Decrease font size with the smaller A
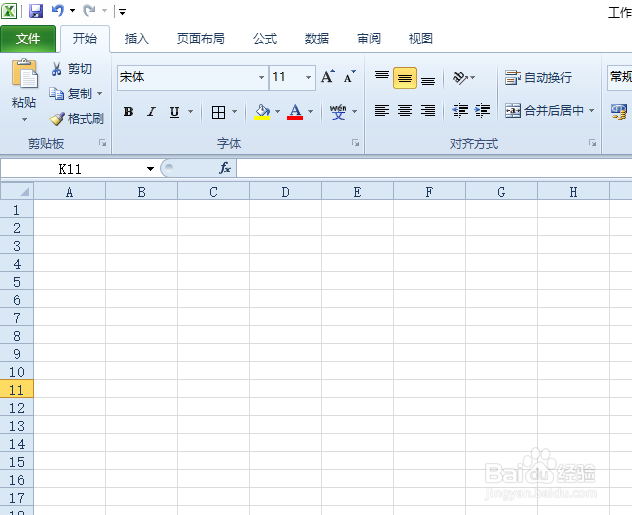The width and height of the screenshot is (632, 515). point(349,76)
